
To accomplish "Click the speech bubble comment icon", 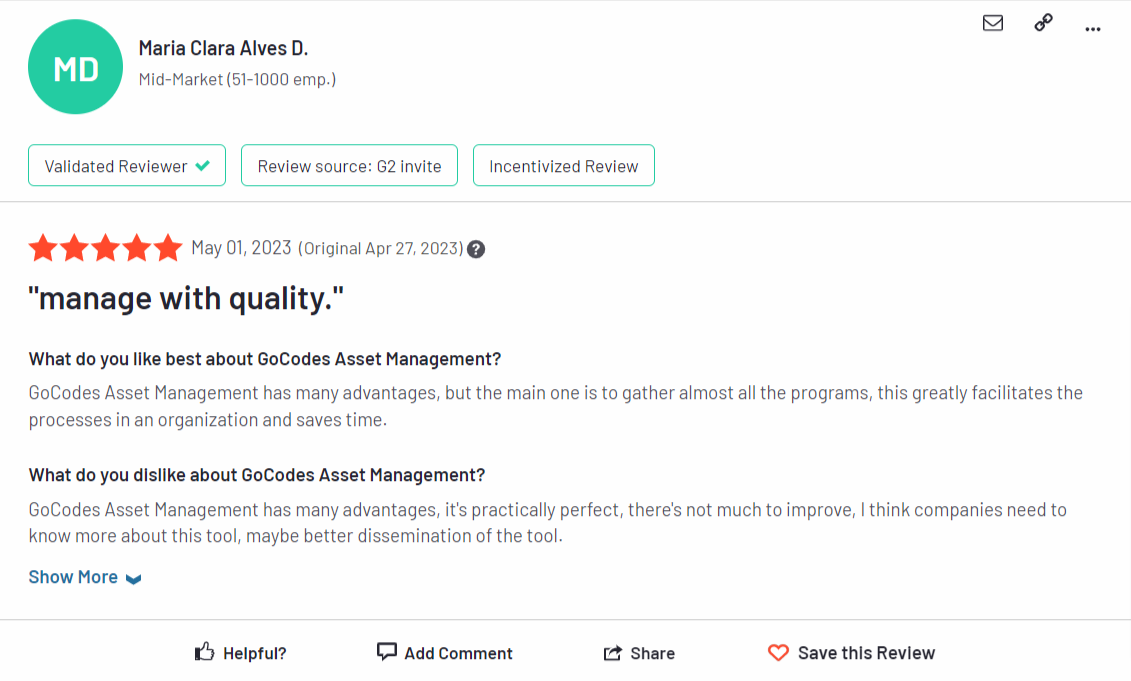I will click(387, 652).
